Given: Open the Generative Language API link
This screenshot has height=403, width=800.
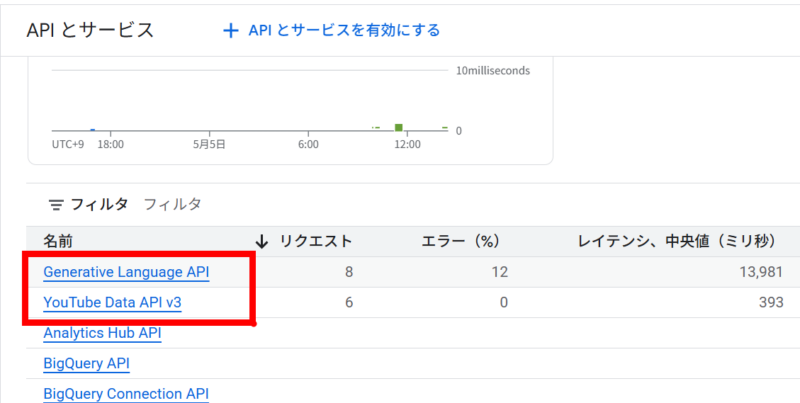Looking at the screenshot, I should click(x=126, y=272).
